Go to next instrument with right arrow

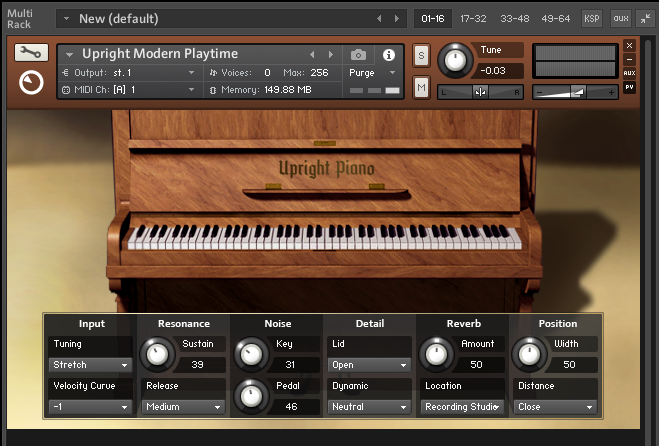331,54
